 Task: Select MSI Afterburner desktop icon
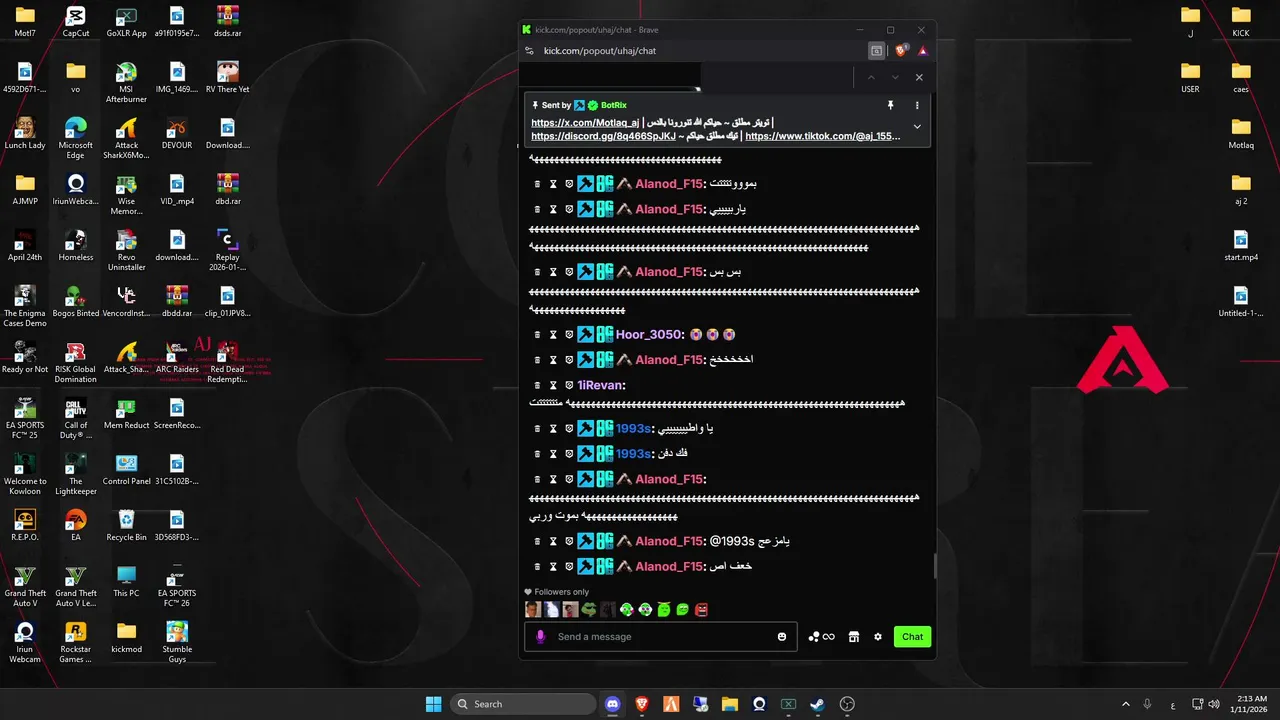click(x=126, y=82)
